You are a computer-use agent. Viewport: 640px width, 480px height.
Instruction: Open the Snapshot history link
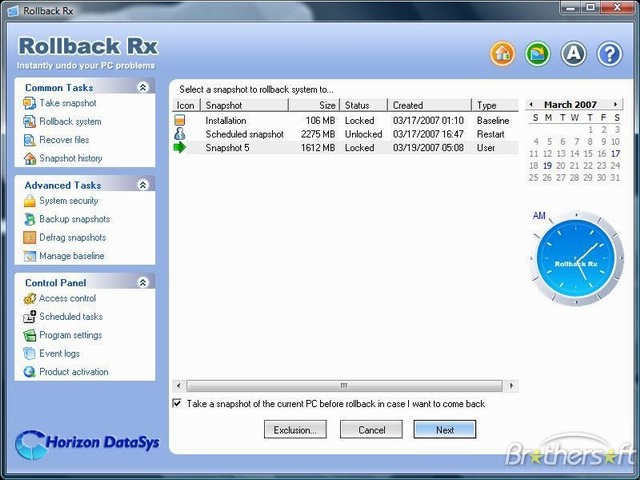pyautogui.click(x=71, y=158)
